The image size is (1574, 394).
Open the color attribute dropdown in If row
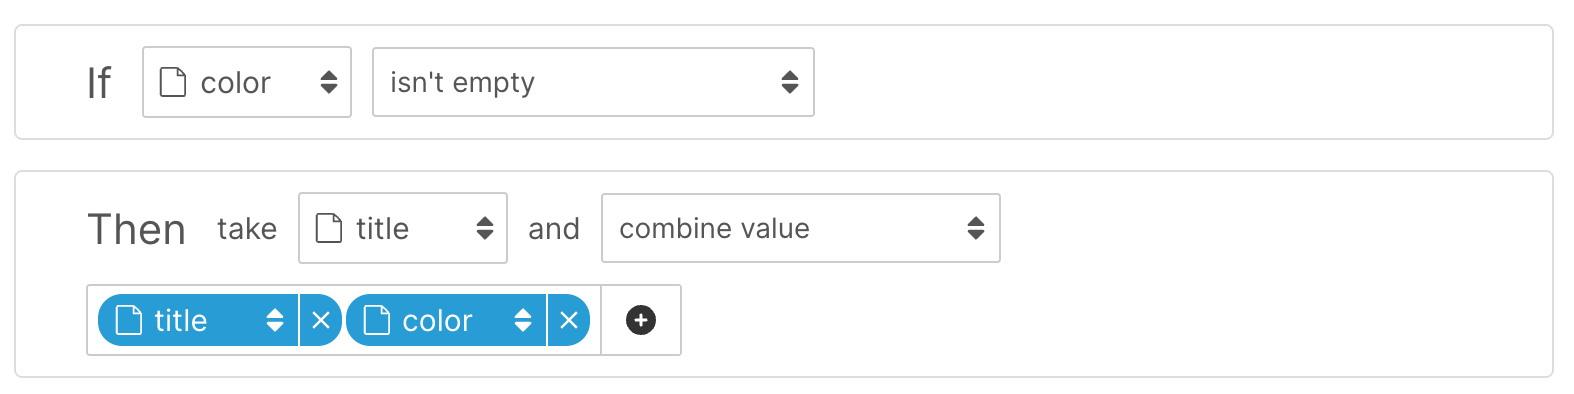point(246,82)
